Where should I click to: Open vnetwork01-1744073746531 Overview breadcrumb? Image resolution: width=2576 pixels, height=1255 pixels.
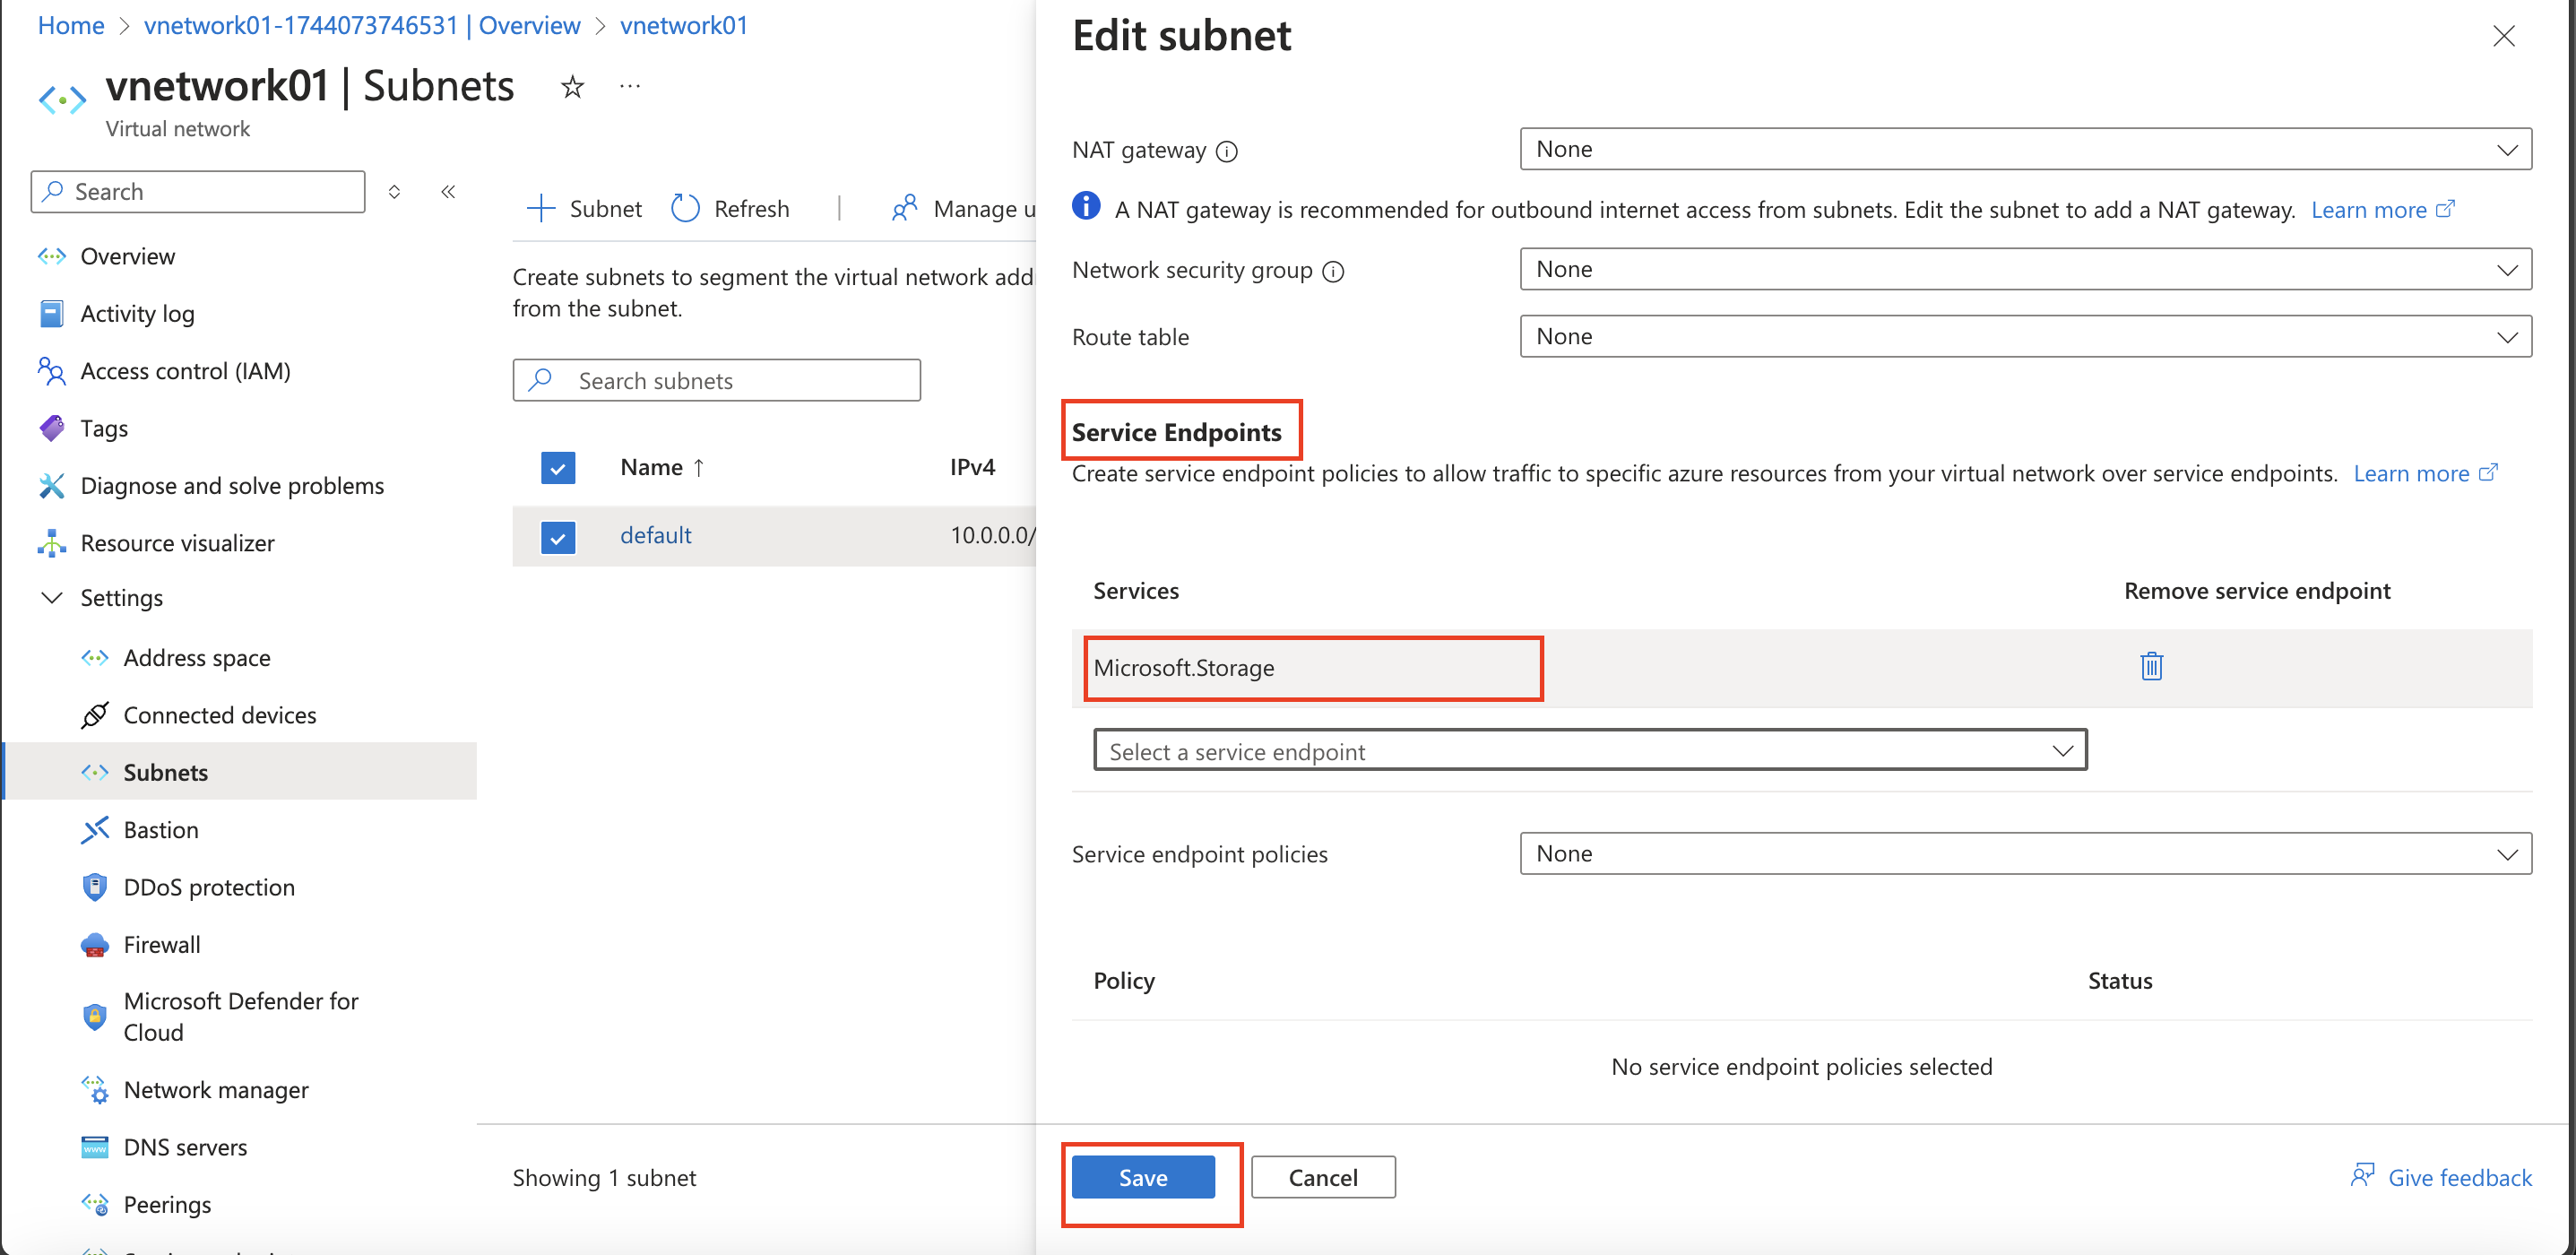coord(362,25)
